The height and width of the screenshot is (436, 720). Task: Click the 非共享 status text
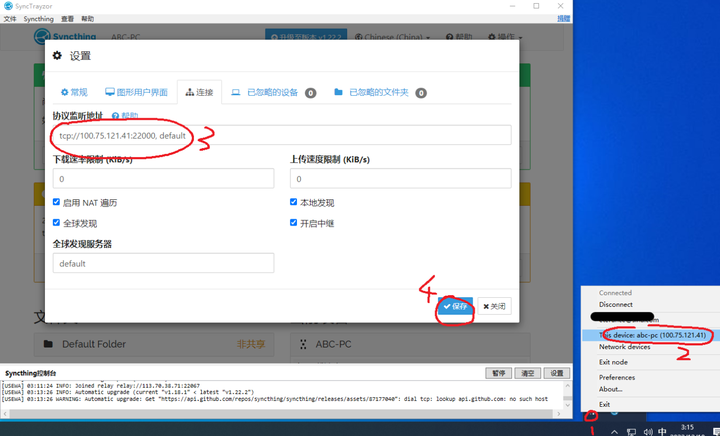coord(251,344)
